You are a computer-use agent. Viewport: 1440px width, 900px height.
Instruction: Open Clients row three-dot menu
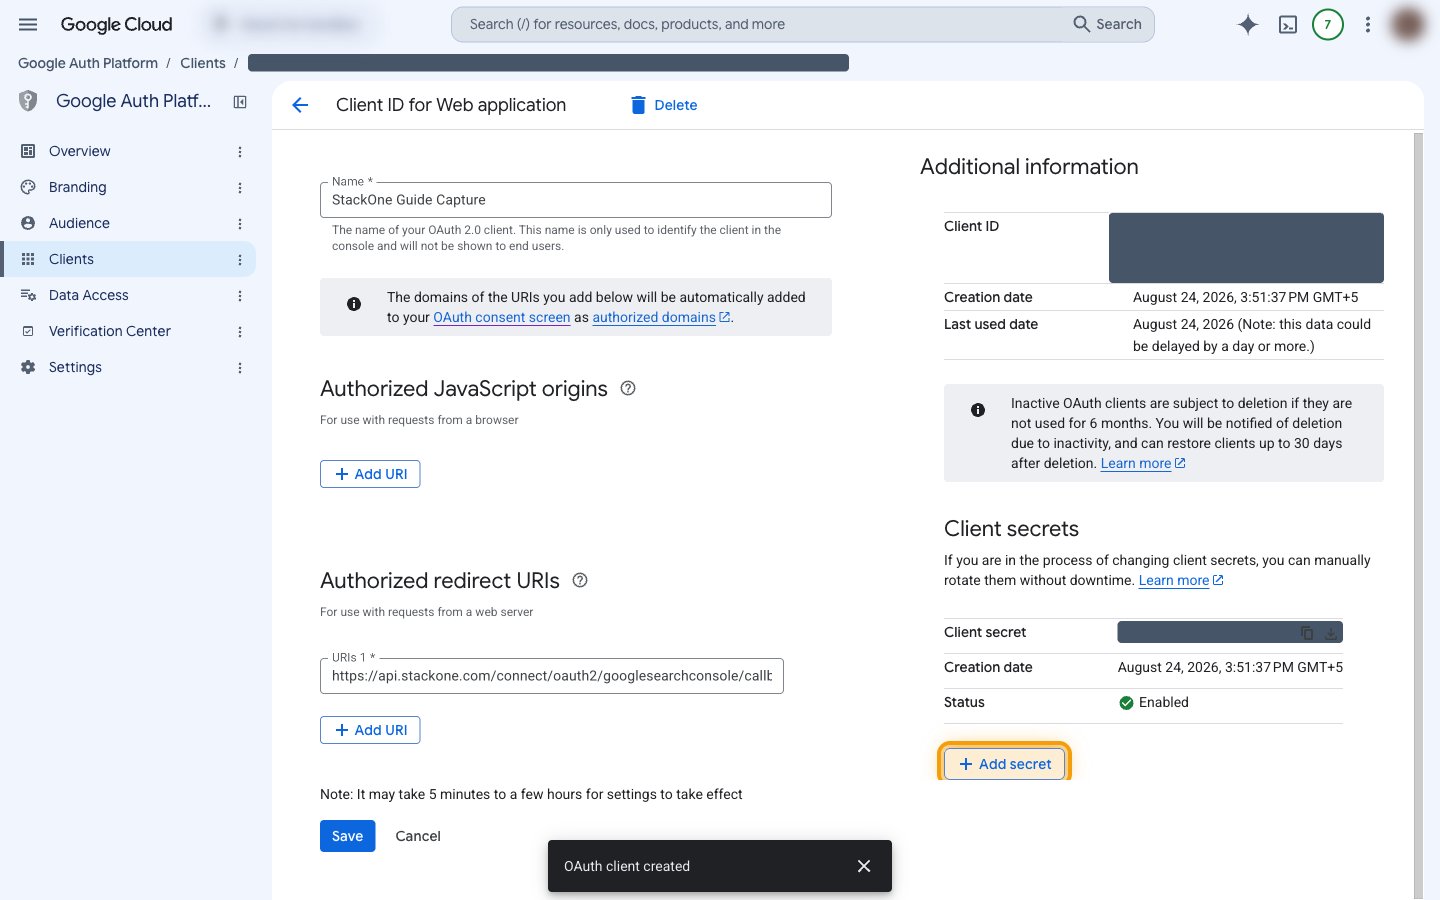[x=240, y=259]
